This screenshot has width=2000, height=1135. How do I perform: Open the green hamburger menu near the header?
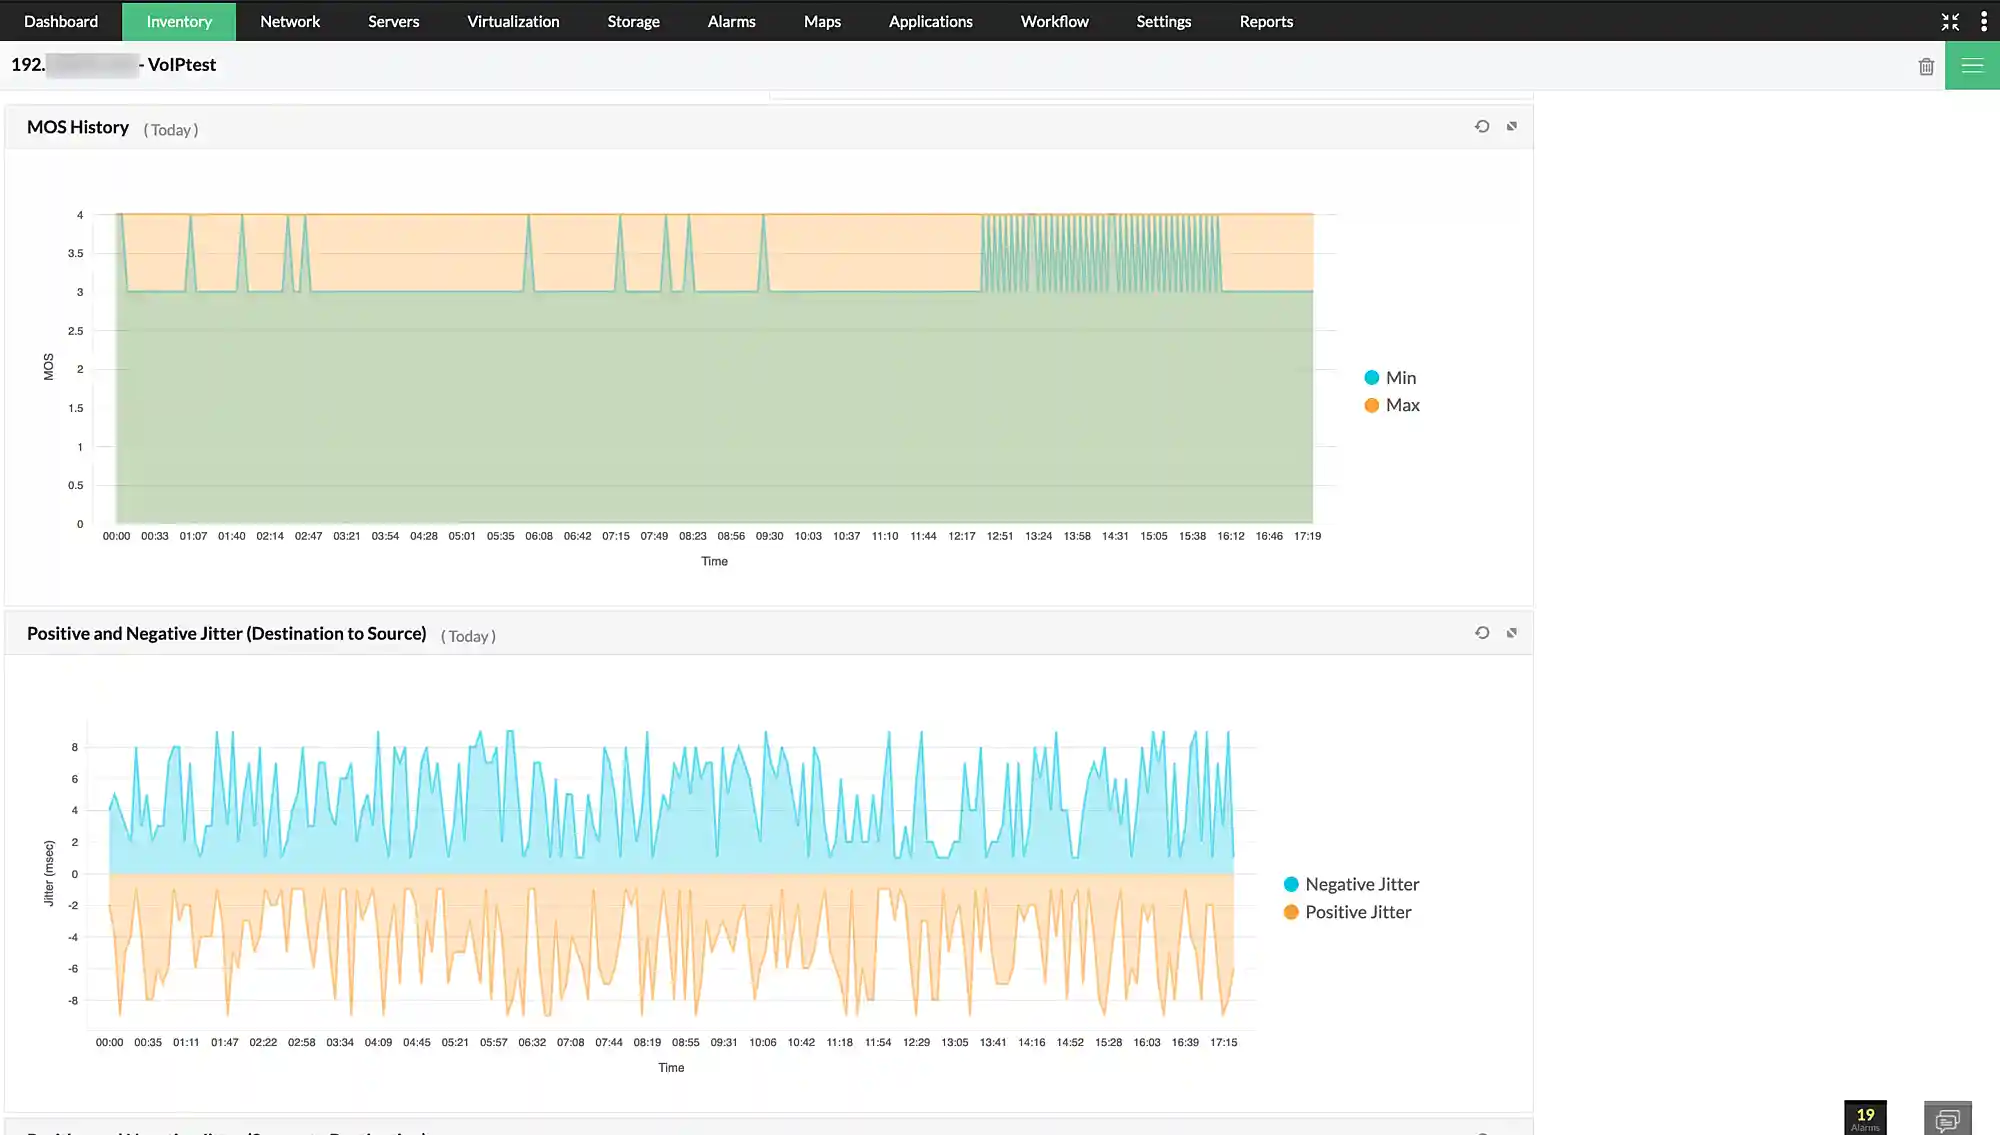[x=1972, y=65]
